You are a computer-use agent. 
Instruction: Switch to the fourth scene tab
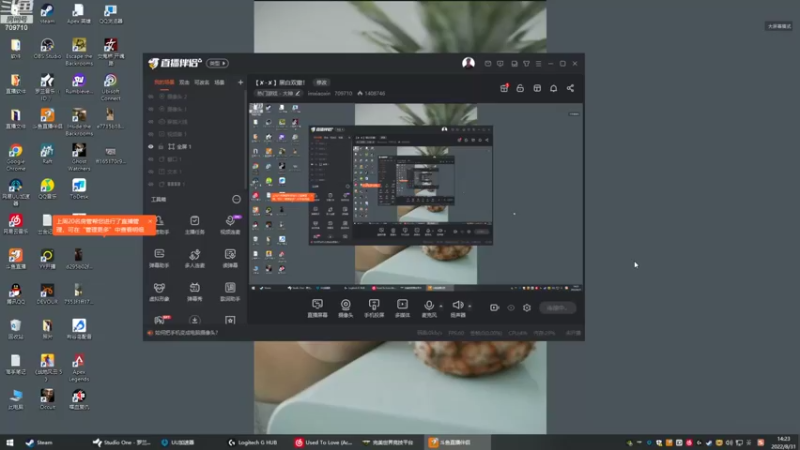tap(219, 82)
